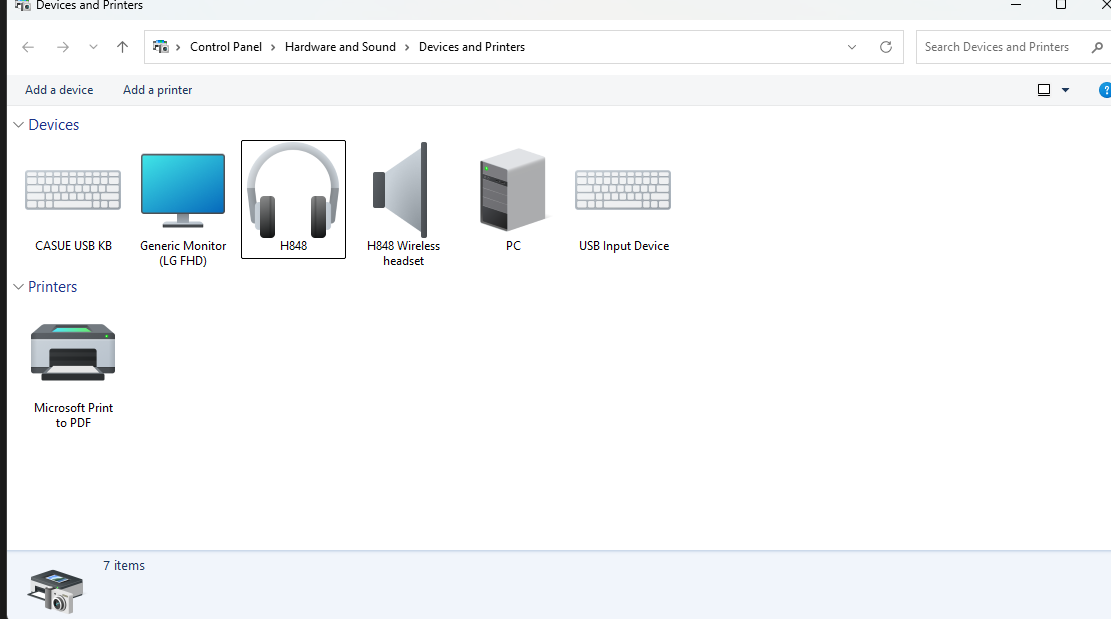This screenshot has height=619, width=1111.
Task: Collapse the Devices group
Action: tap(18, 125)
